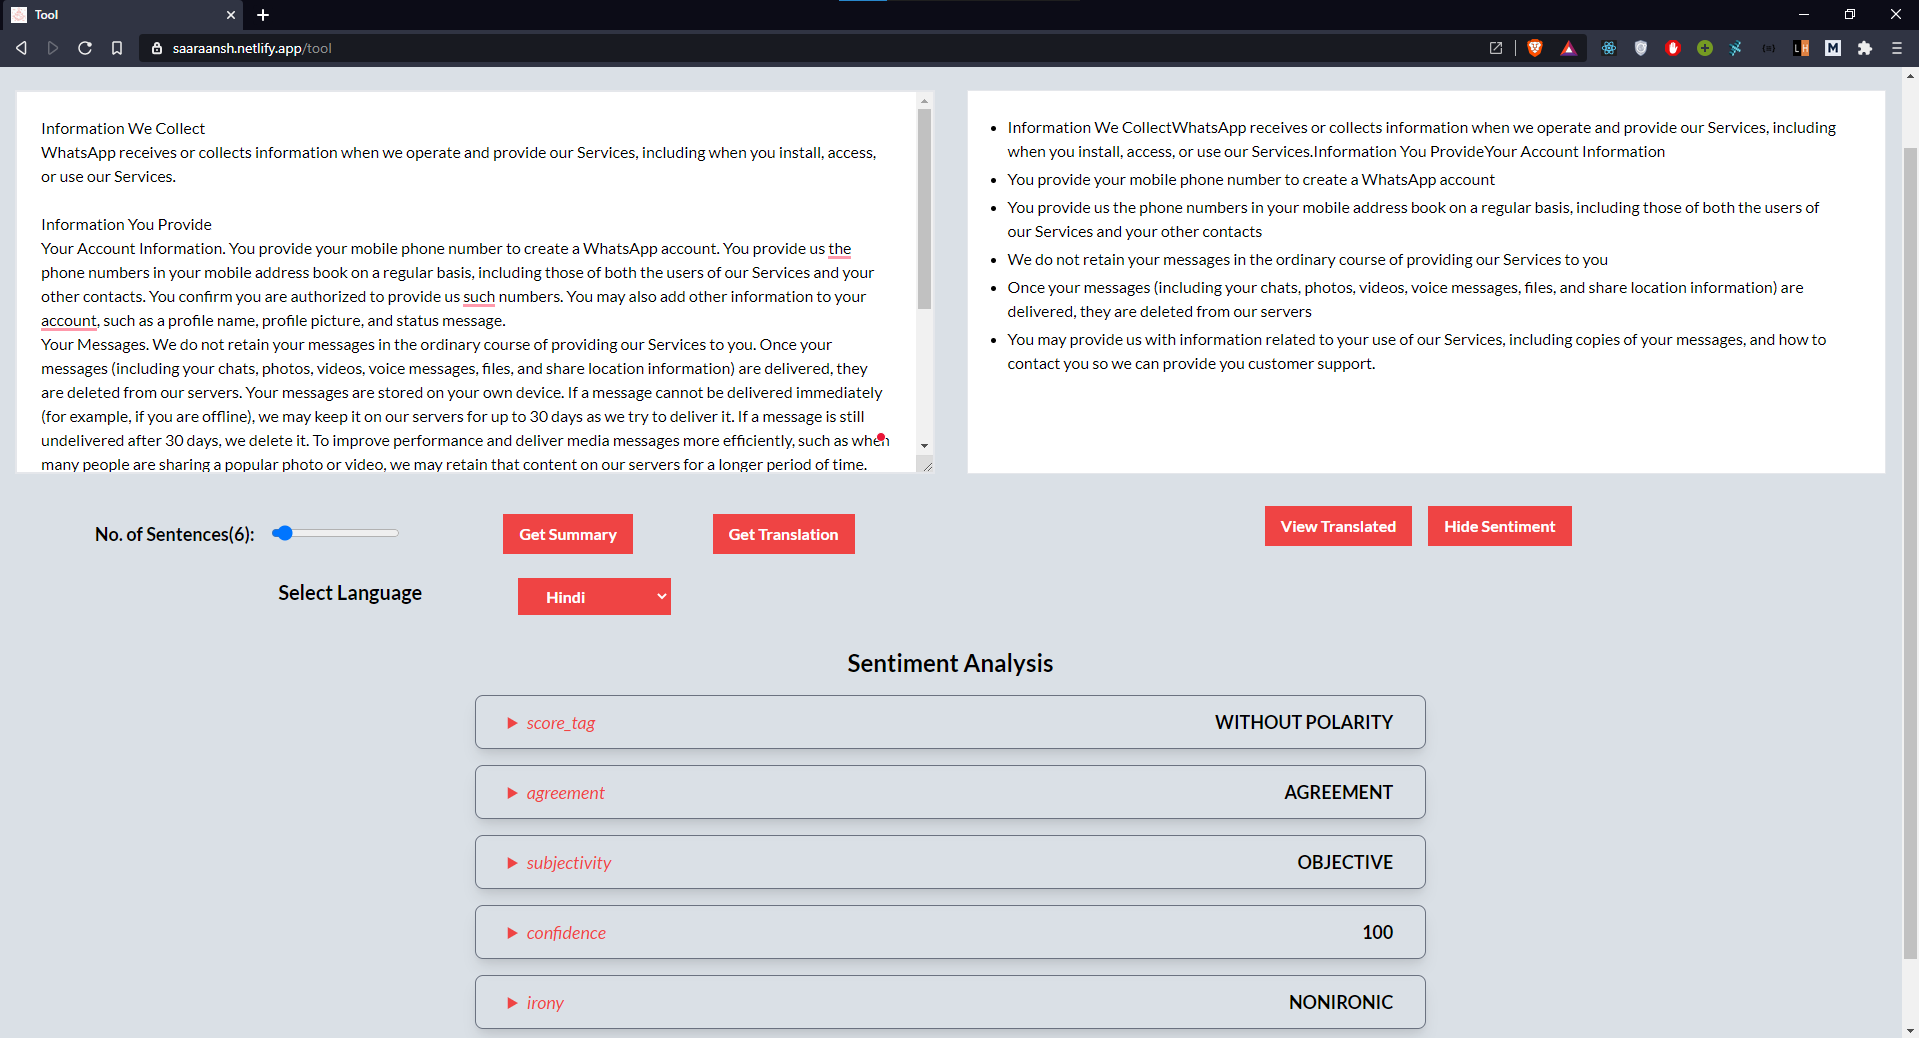Click the M extension icon
Viewport: 1919px width, 1038px height.
point(1833,48)
